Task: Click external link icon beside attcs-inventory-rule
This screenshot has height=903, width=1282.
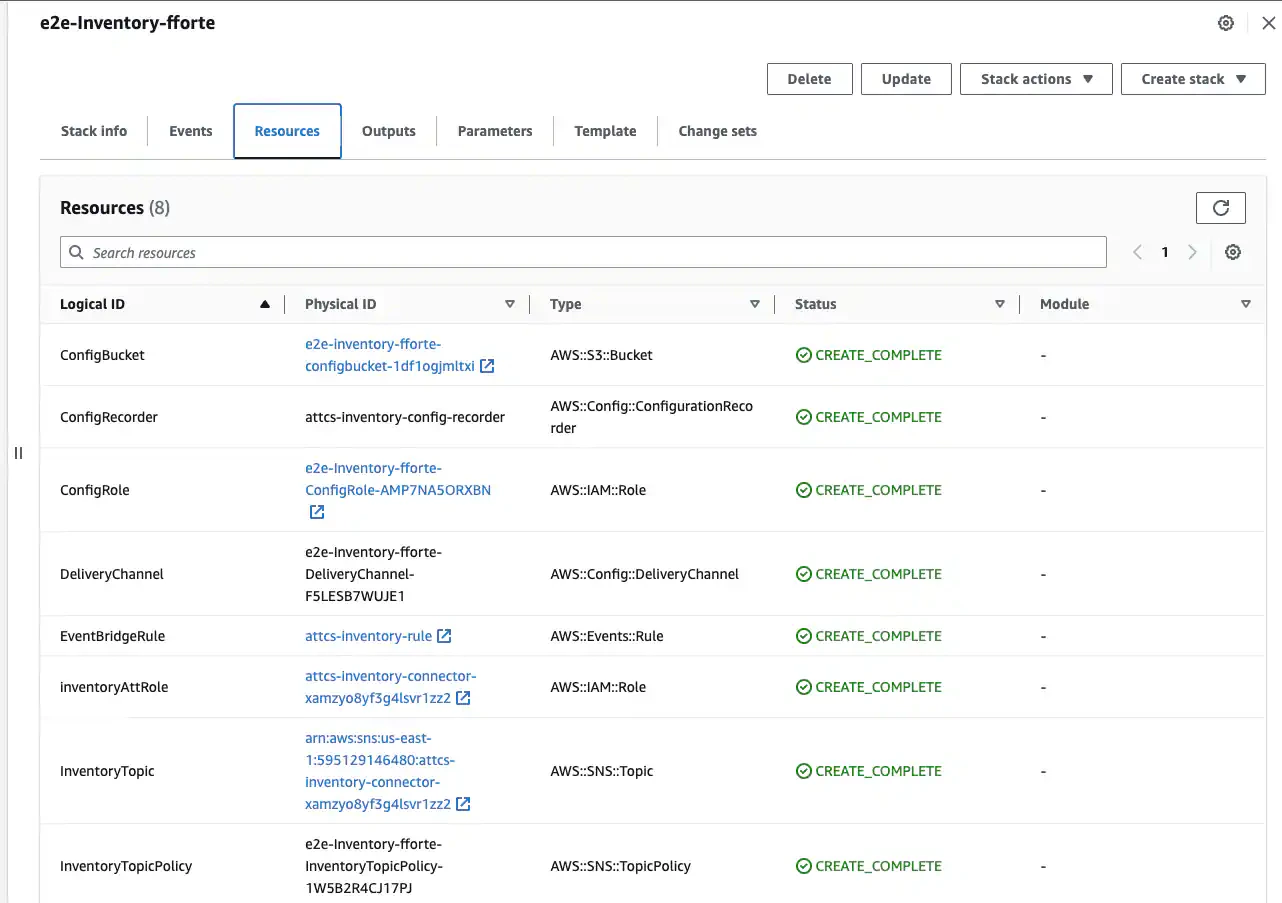Action: tap(445, 636)
